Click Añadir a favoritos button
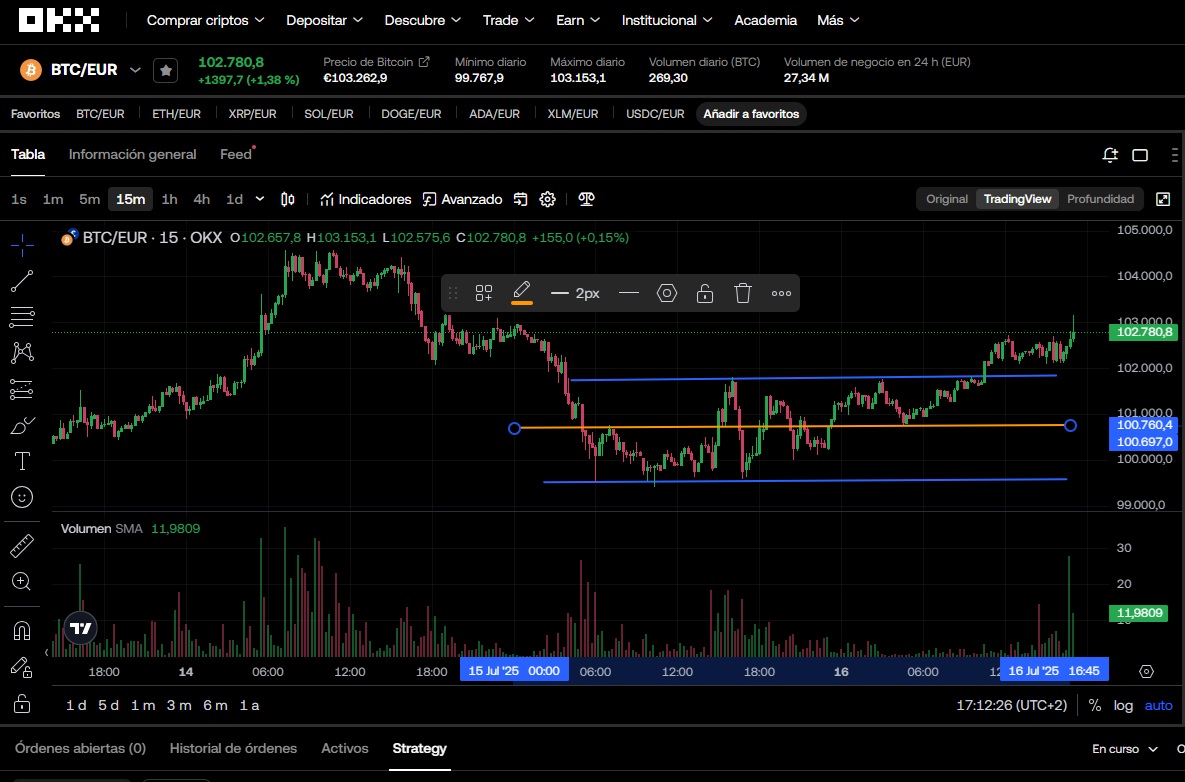The height and width of the screenshot is (782, 1185). 751,114
